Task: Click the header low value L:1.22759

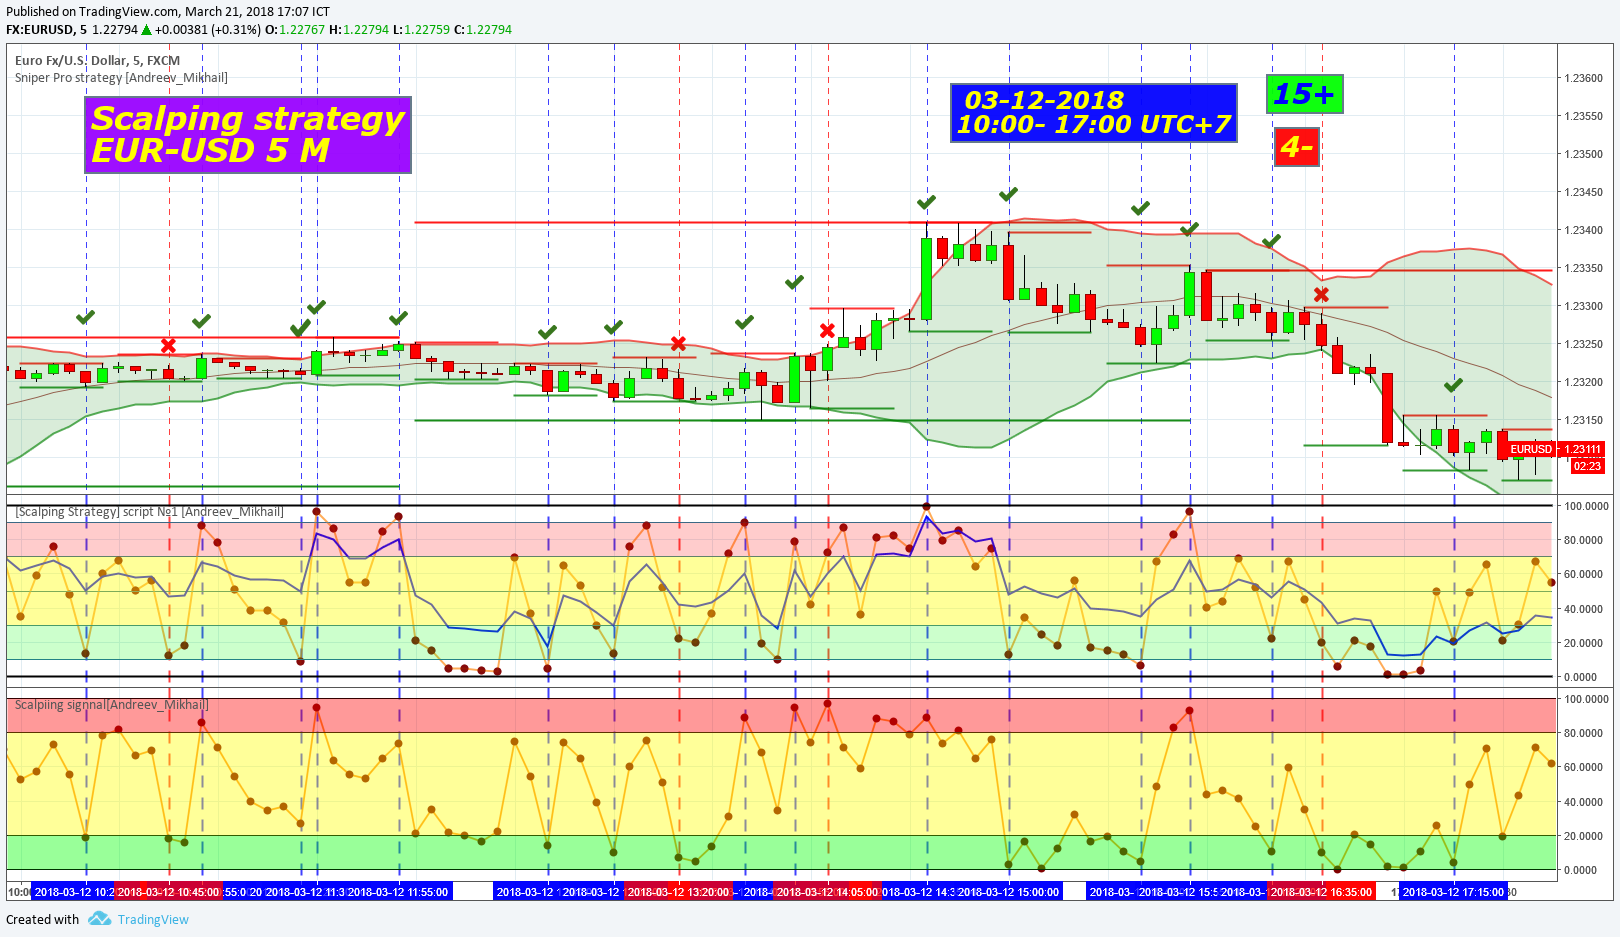Action: (421, 30)
